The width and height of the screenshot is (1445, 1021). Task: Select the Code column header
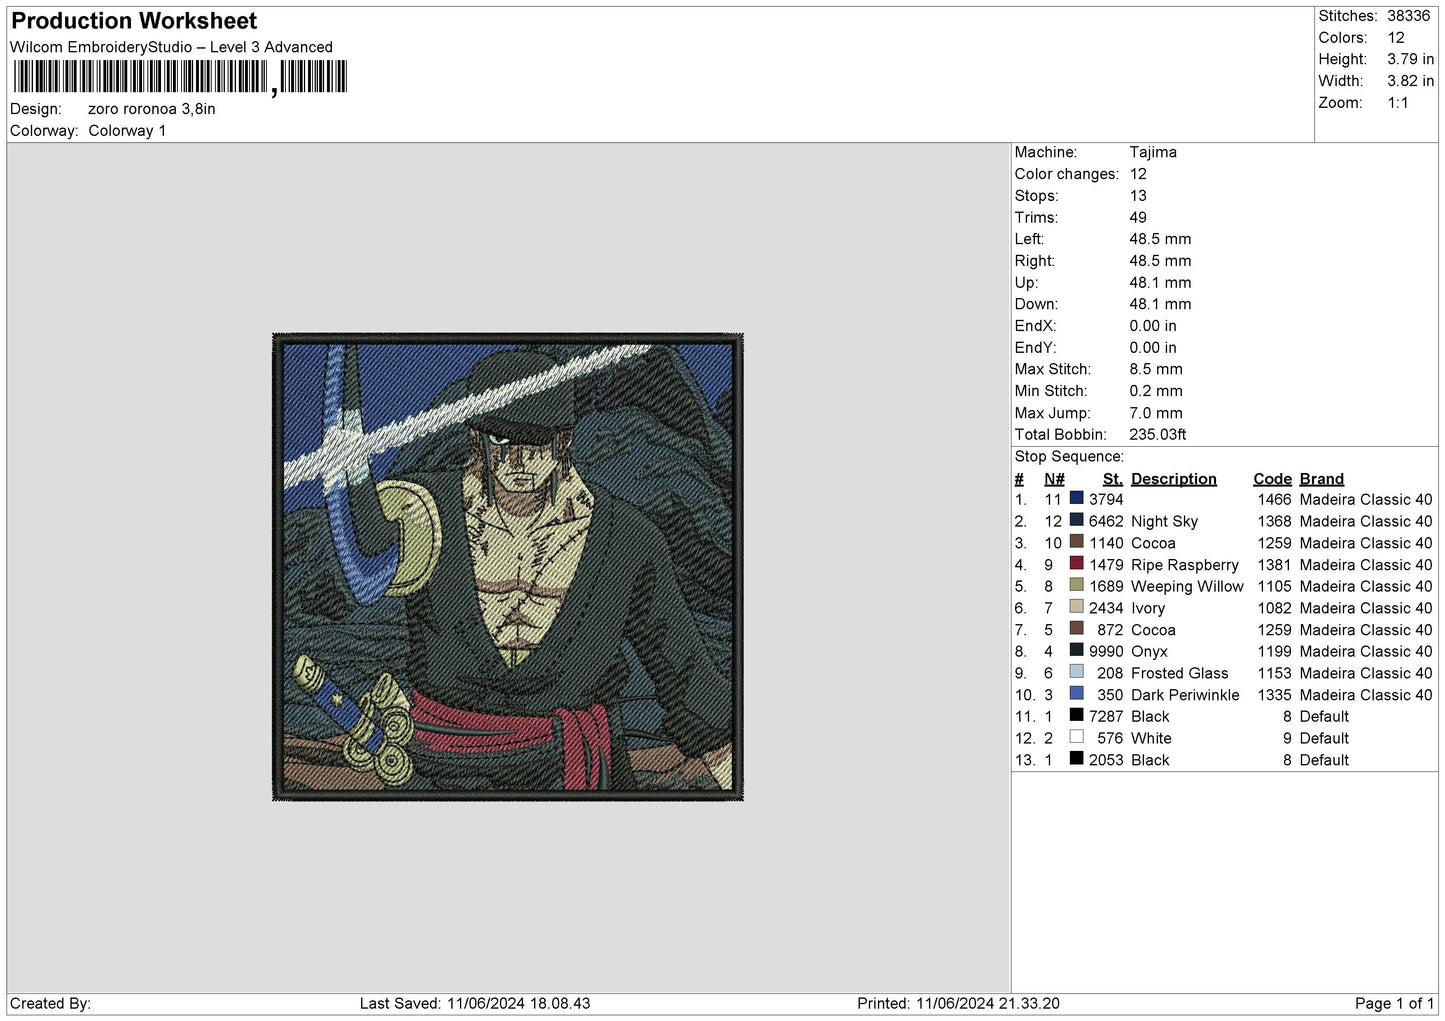coord(1273,479)
